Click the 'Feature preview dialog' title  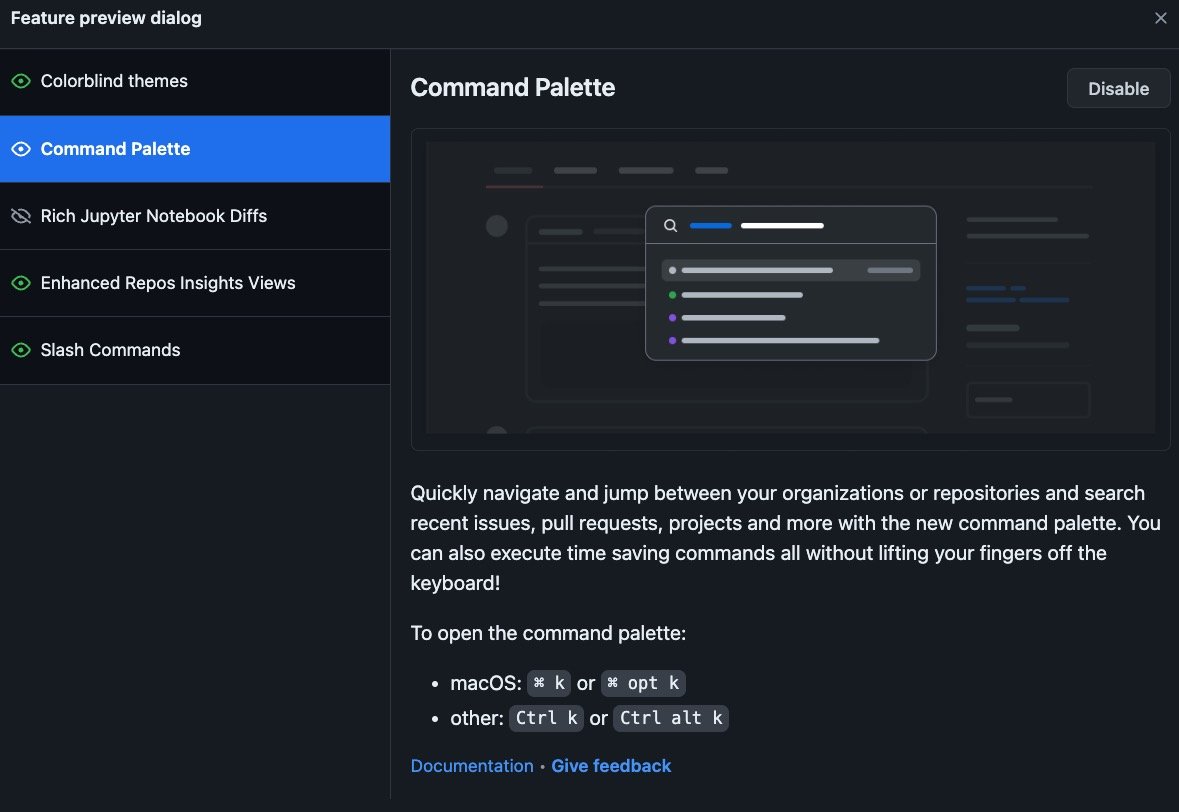click(x=106, y=18)
